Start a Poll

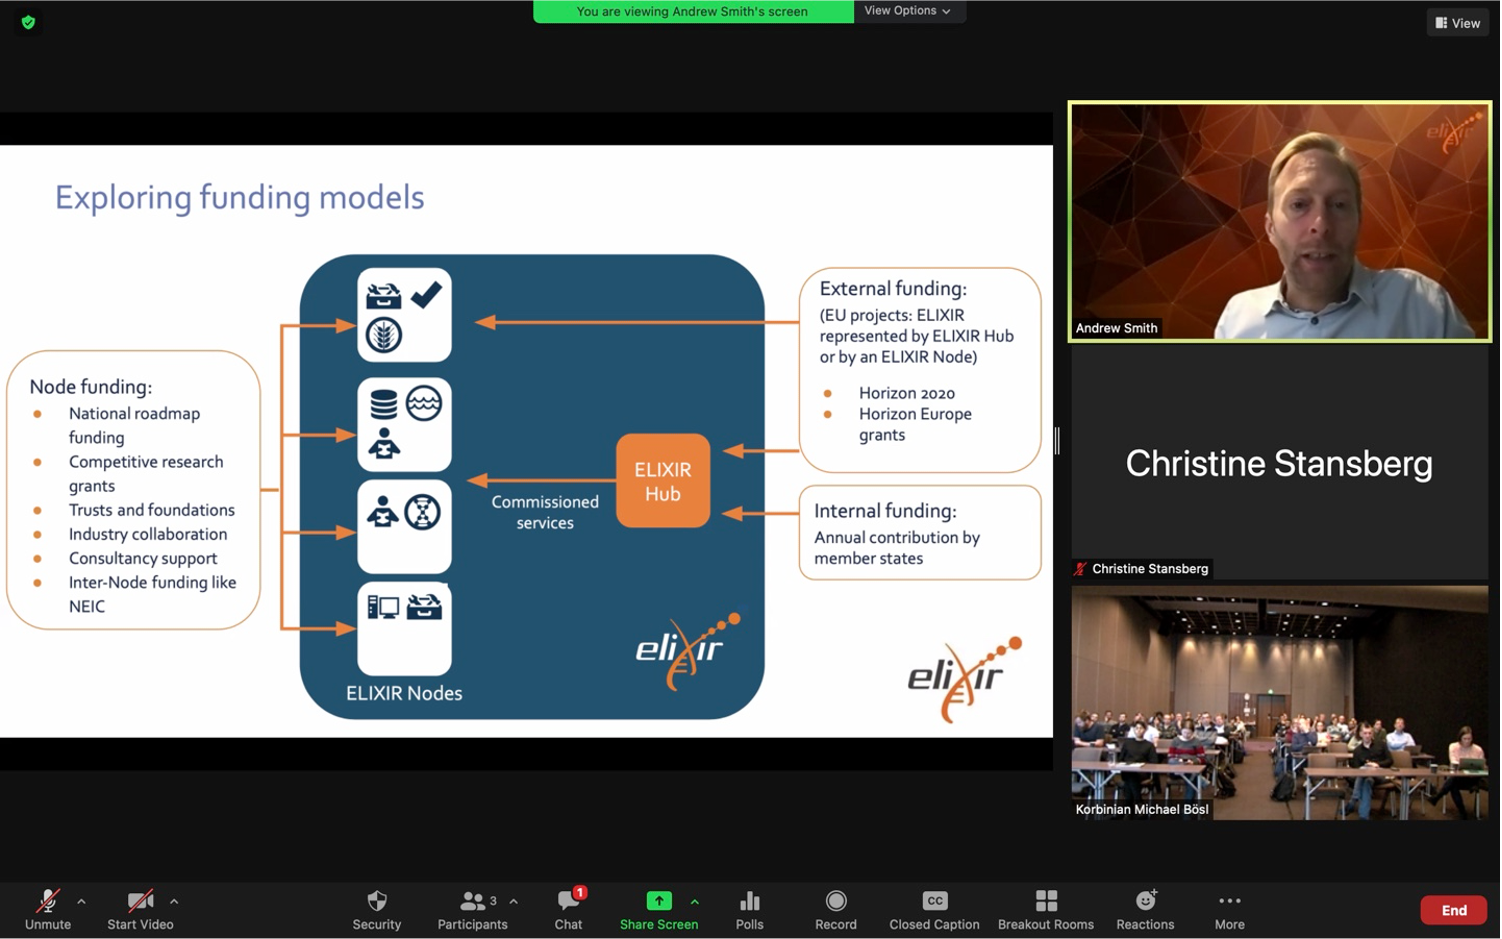coord(748,909)
